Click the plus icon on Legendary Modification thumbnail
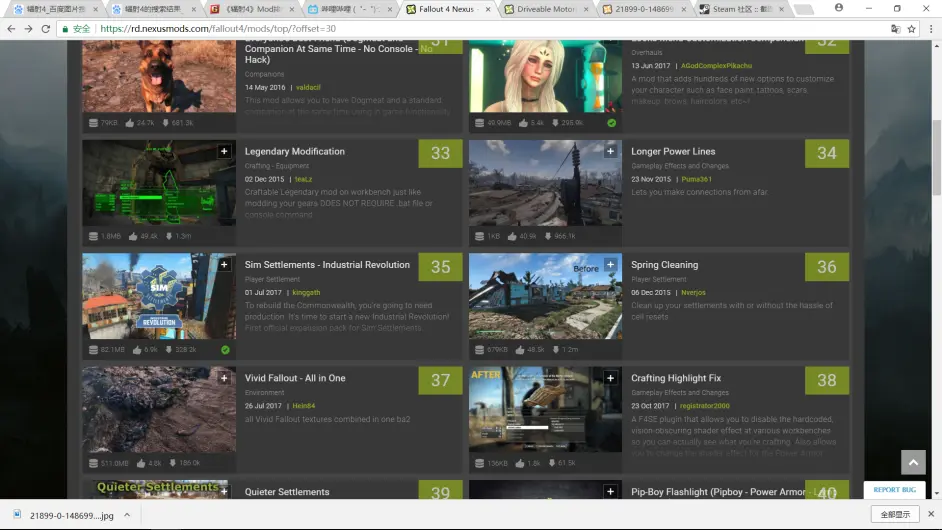The width and height of the screenshot is (942, 530). (x=224, y=151)
